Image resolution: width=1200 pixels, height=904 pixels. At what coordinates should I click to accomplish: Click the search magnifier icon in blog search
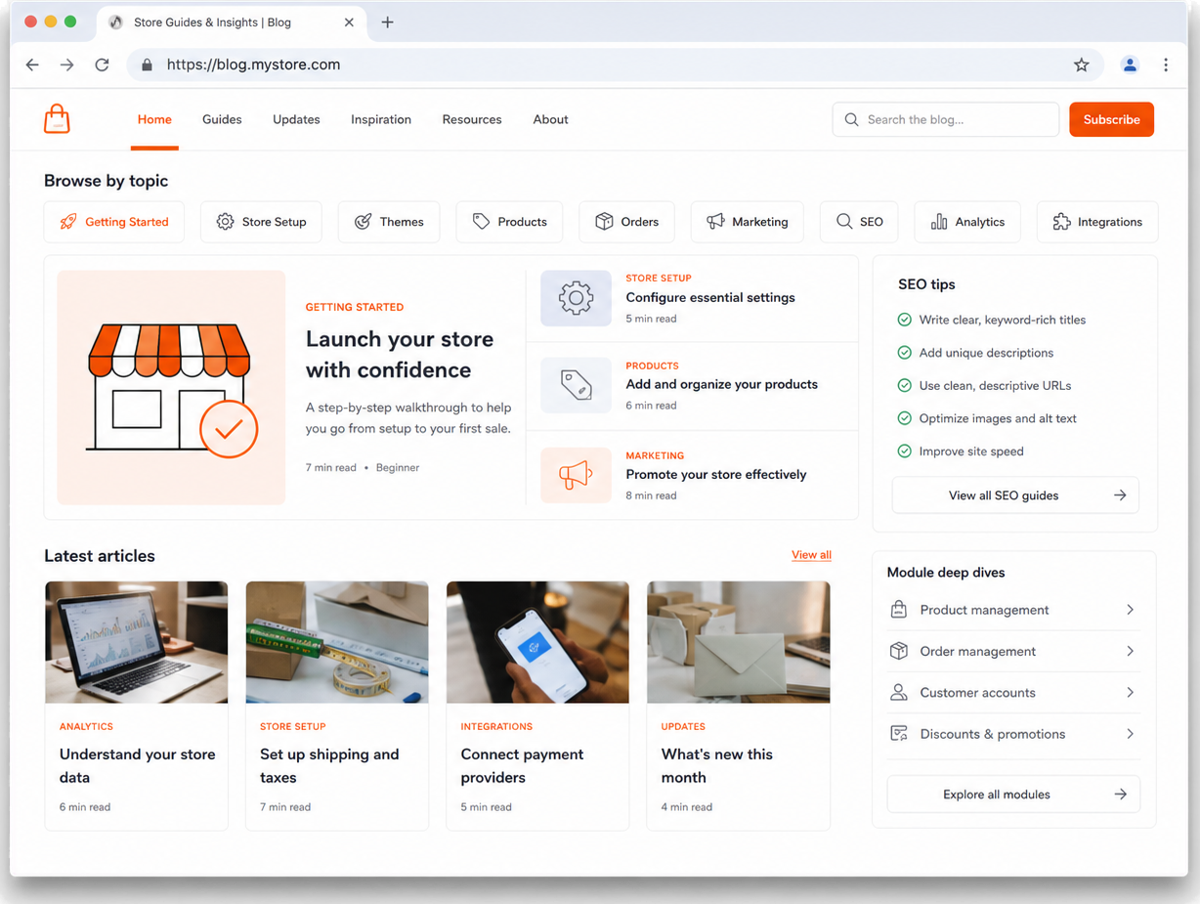pos(852,120)
